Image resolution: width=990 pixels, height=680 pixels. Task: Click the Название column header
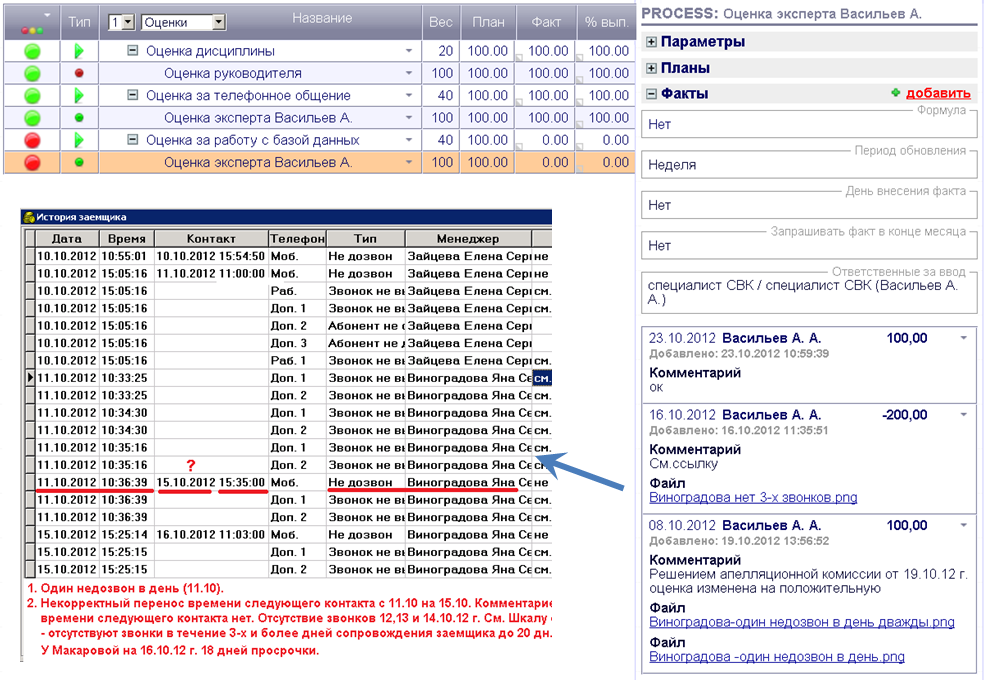click(322, 18)
